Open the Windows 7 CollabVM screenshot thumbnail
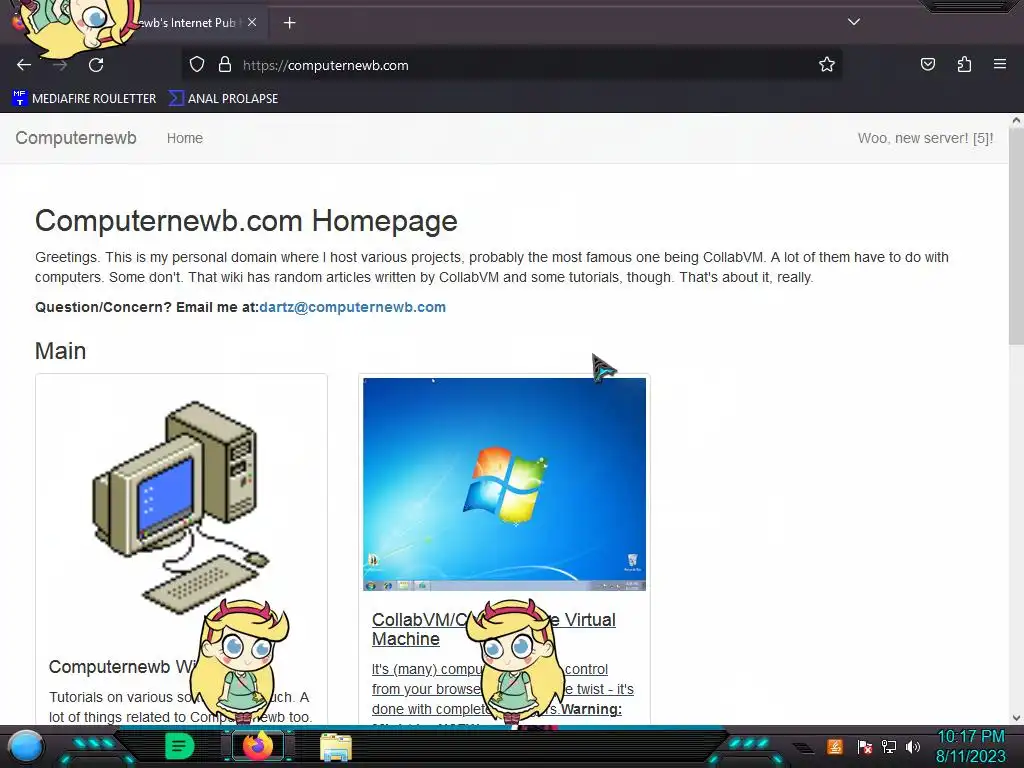Viewport: 1024px width, 768px height. point(504,485)
